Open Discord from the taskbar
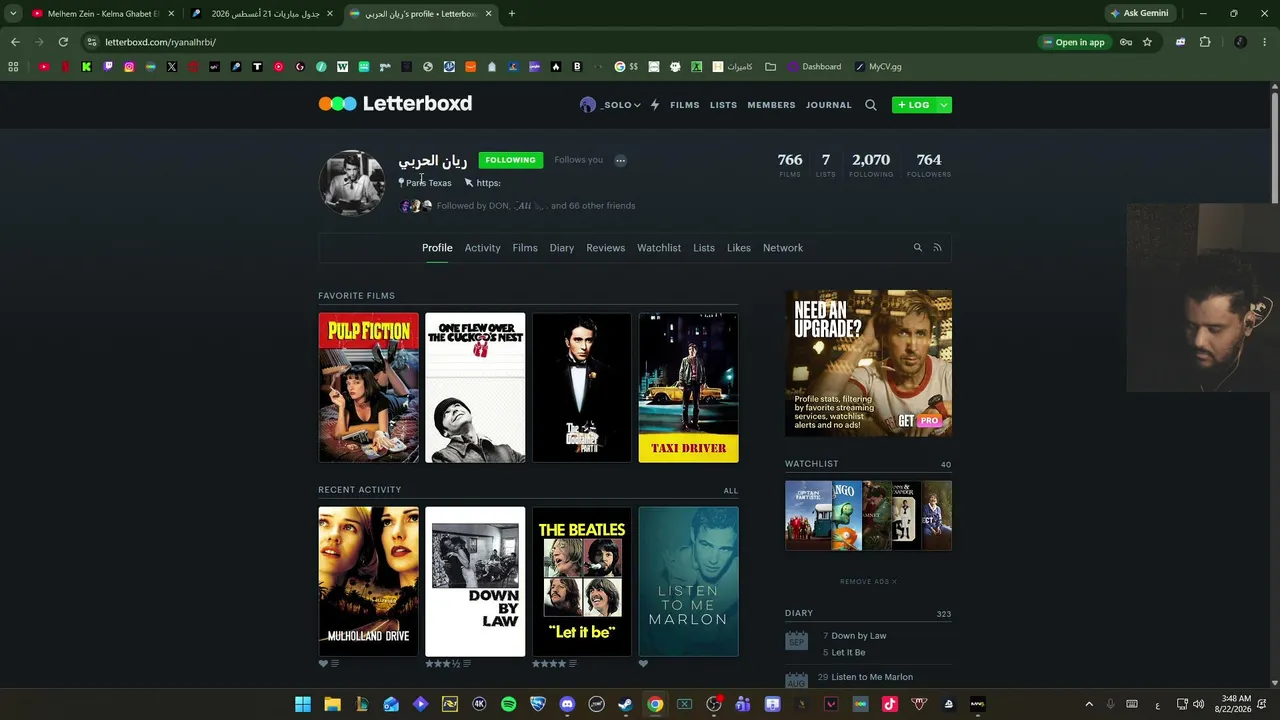This screenshot has width=1280, height=720. 567,704
